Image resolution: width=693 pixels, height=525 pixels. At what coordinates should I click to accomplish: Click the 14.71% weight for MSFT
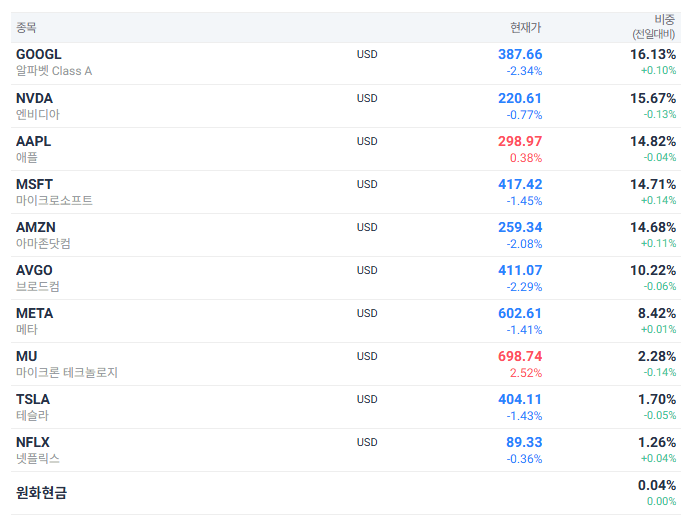(653, 184)
